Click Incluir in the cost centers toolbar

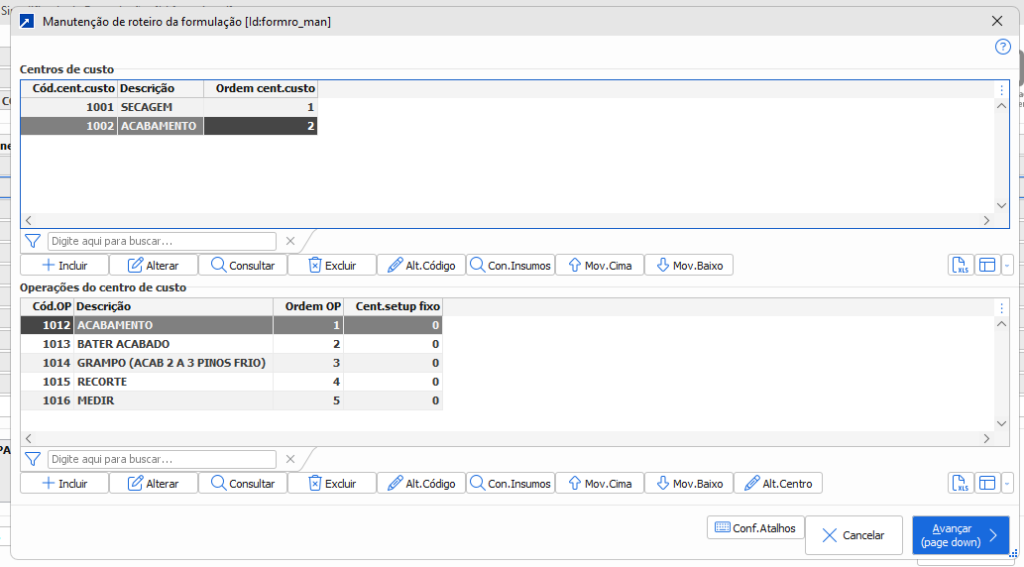pos(65,265)
